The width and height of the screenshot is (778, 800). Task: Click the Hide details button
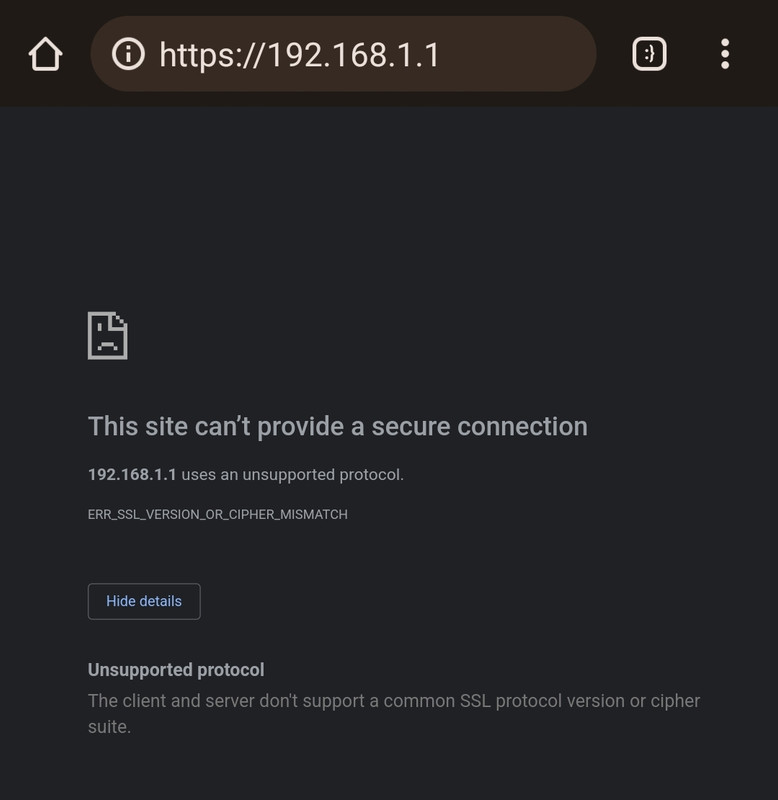click(x=144, y=601)
